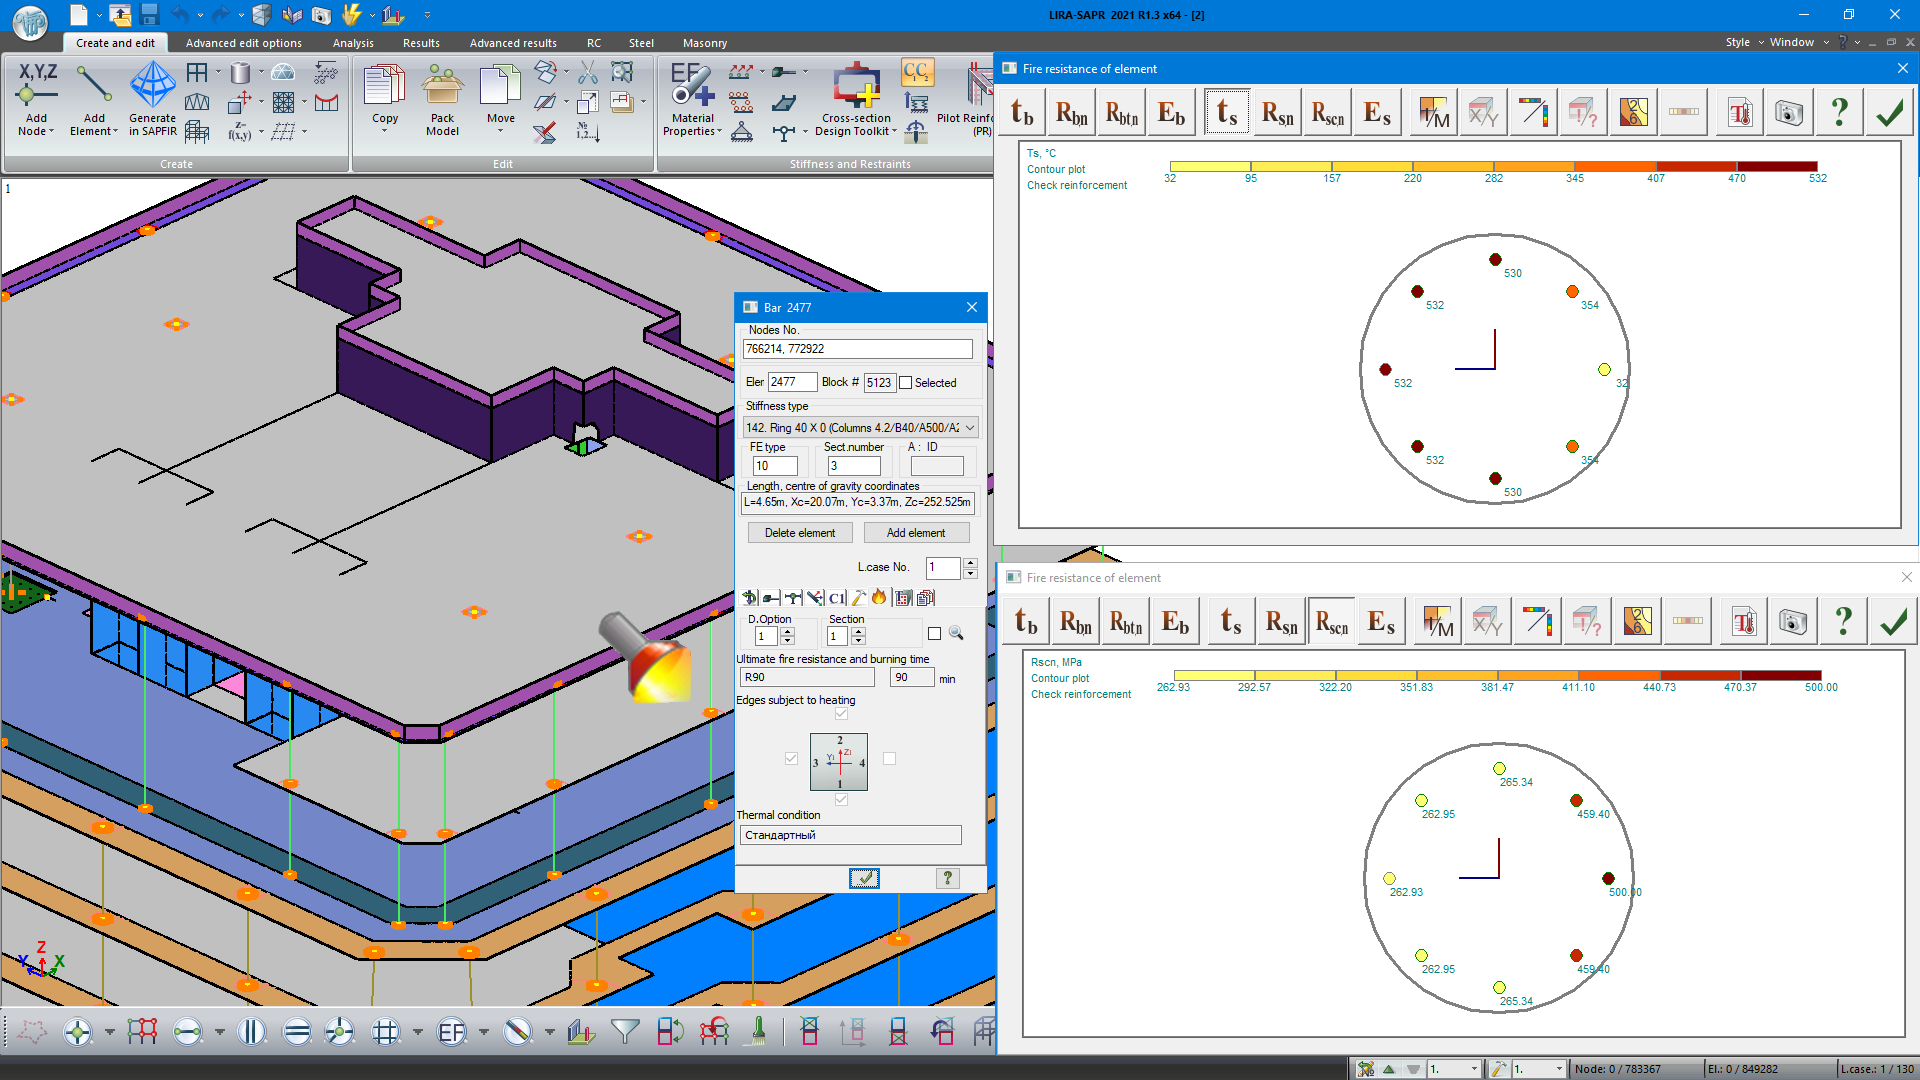Click the magnifier icon beside Section
1920x1080 pixels.
pyautogui.click(x=956, y=634)
